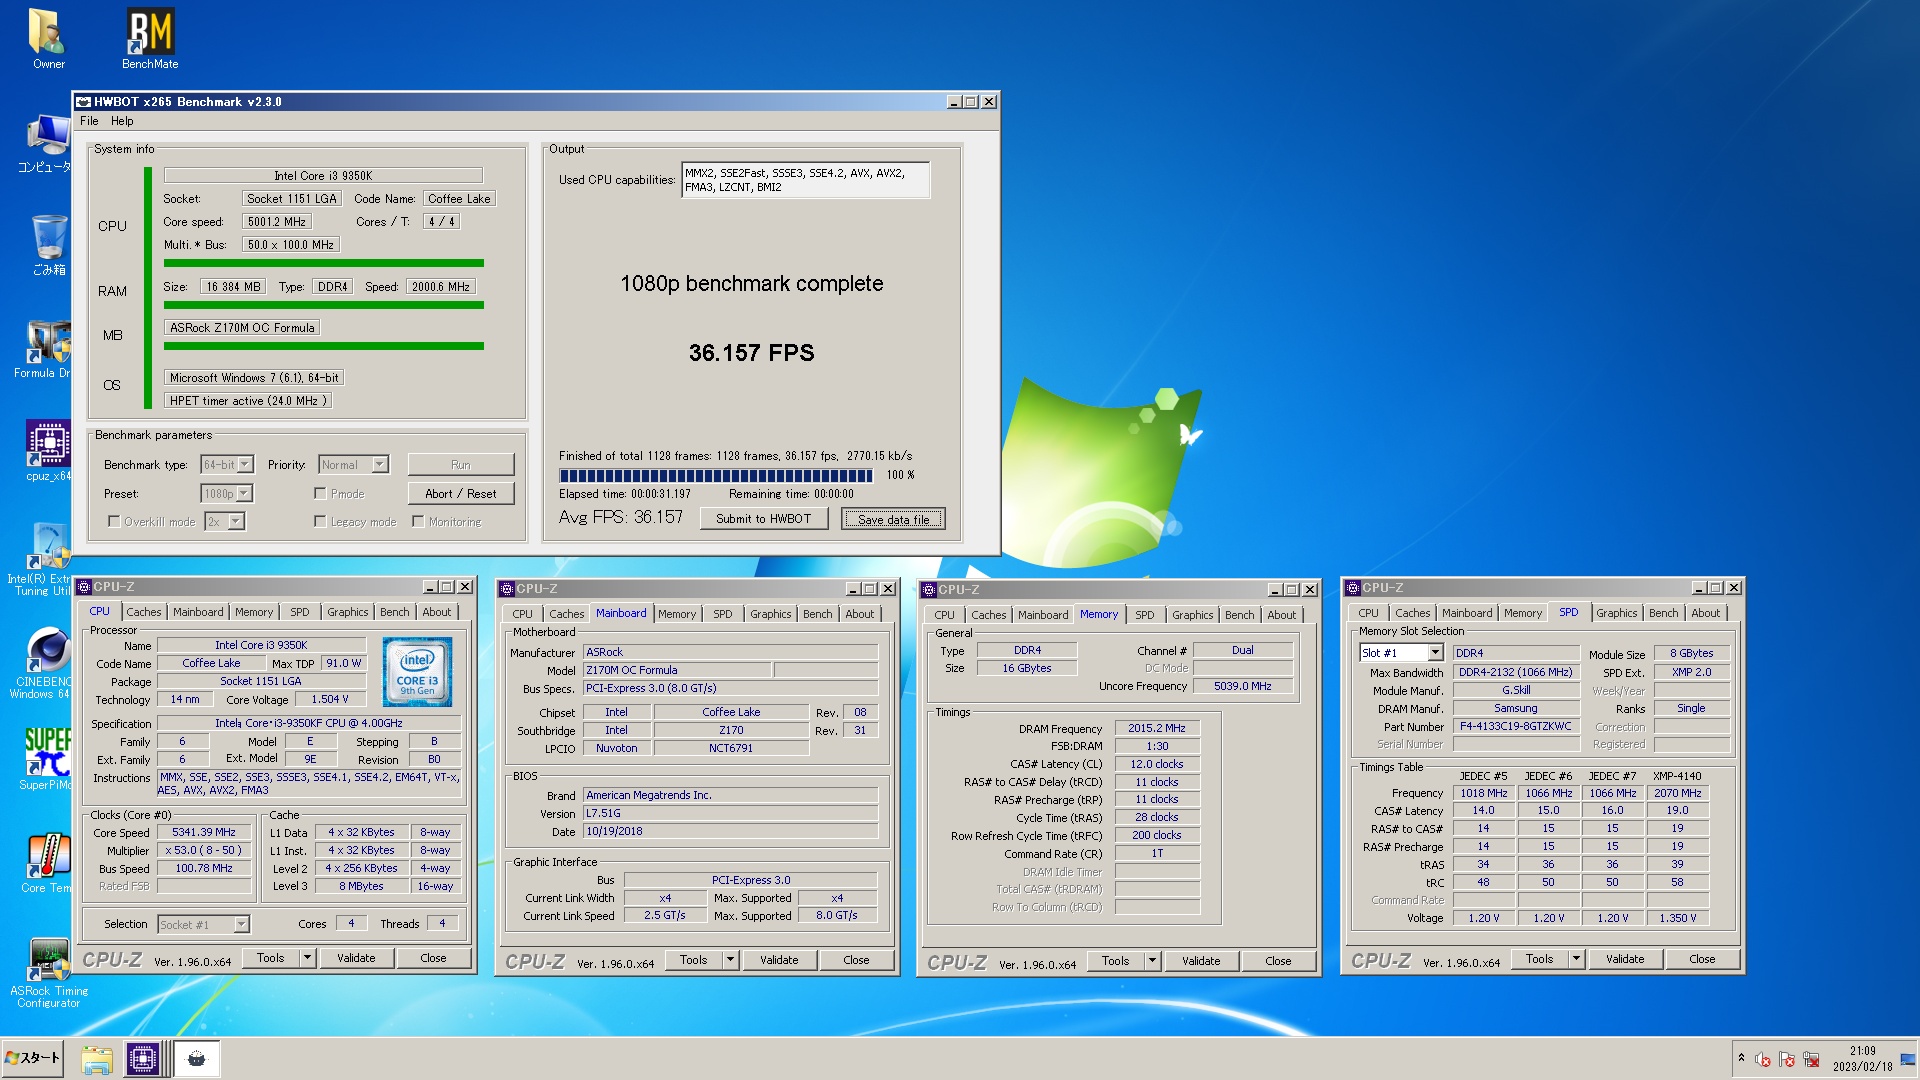Viewport: 1920px width, 1080px height.
Task: Toggle the Legacy mode checkbox
Action: tap(320, 521)
